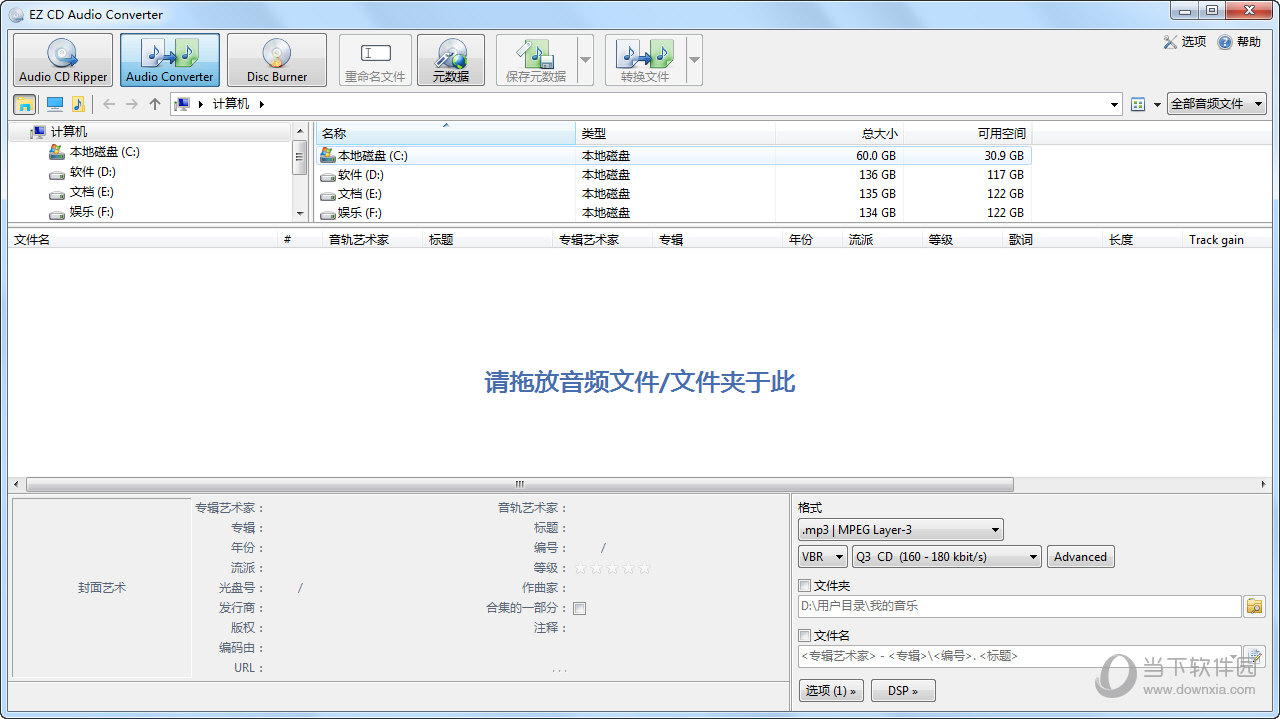The height and width of the screenshot is (719, 1280).
Task: Open the Audio CD Ripper mode
Action: (x=62, y=60)
